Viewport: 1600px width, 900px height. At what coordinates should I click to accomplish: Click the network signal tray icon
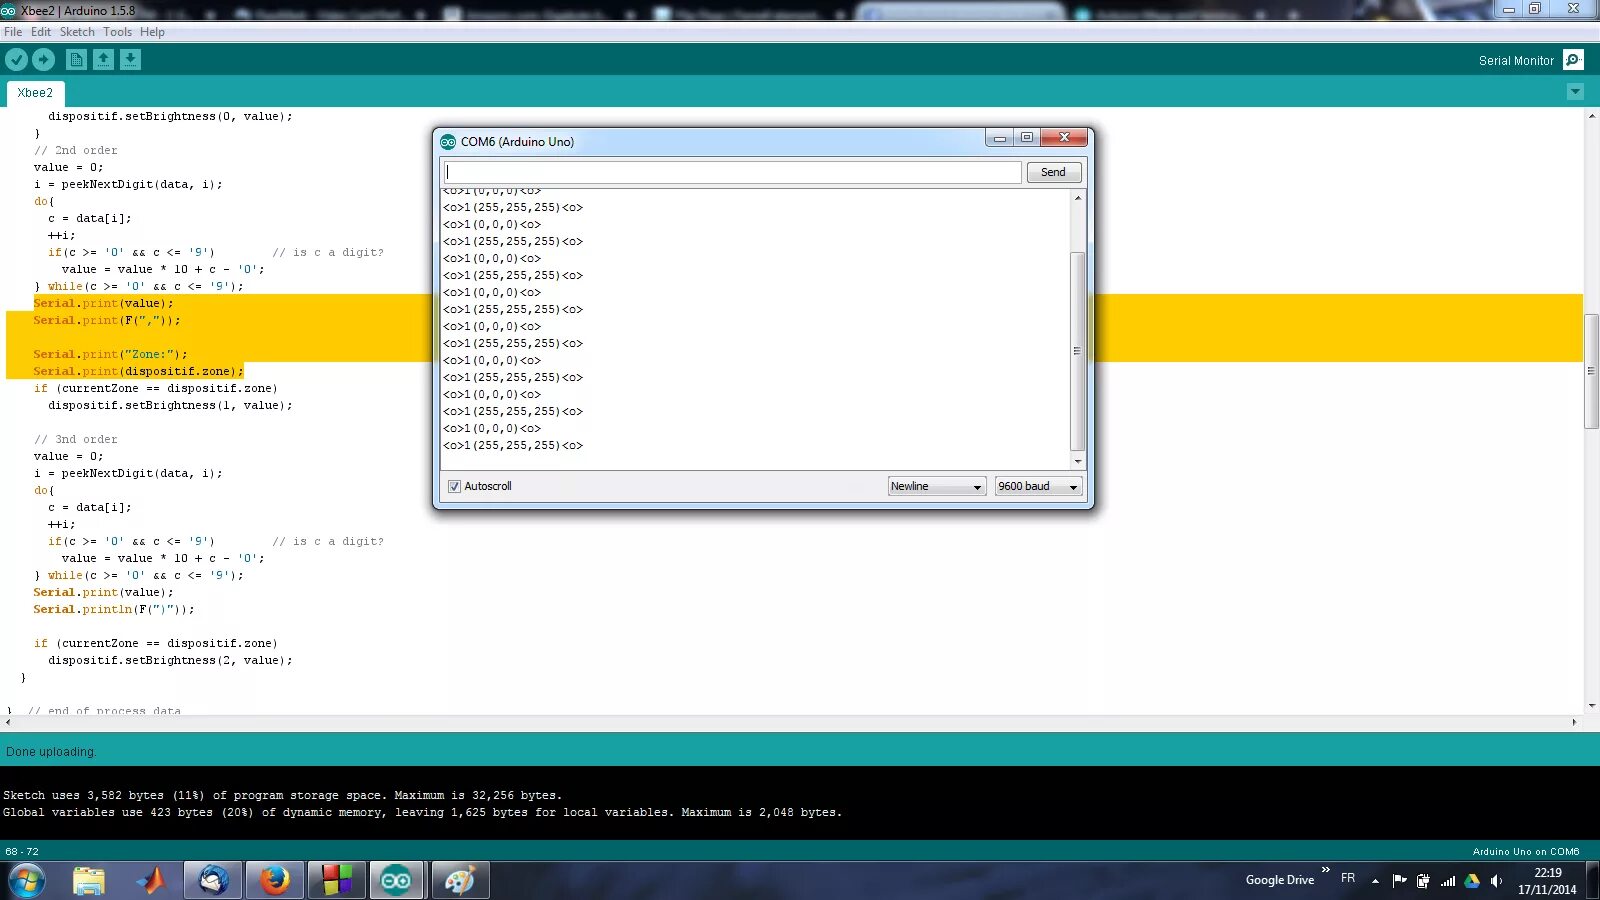(1447, 881)
